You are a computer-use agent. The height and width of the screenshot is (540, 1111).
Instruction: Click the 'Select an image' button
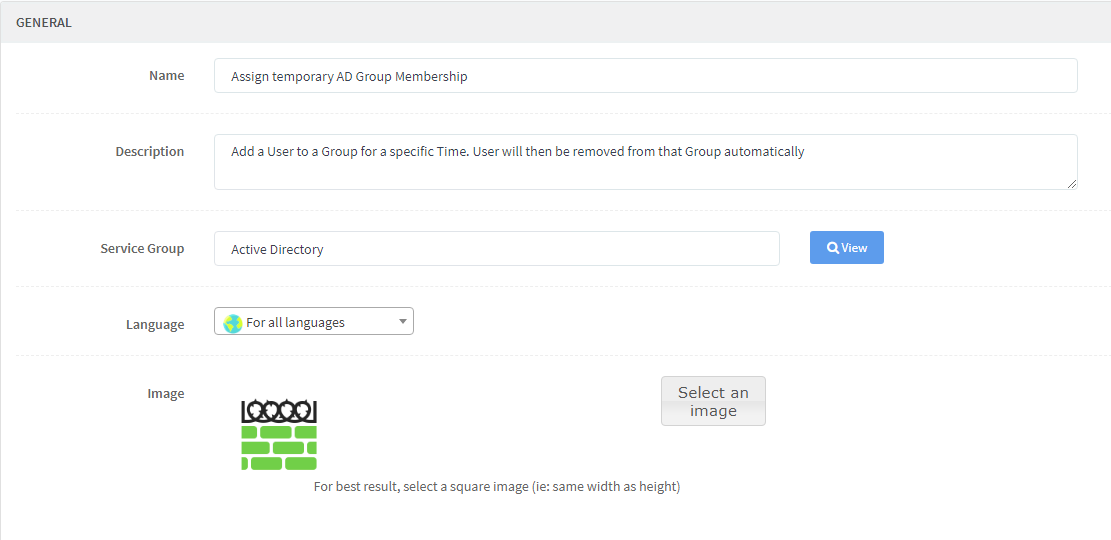714,401
